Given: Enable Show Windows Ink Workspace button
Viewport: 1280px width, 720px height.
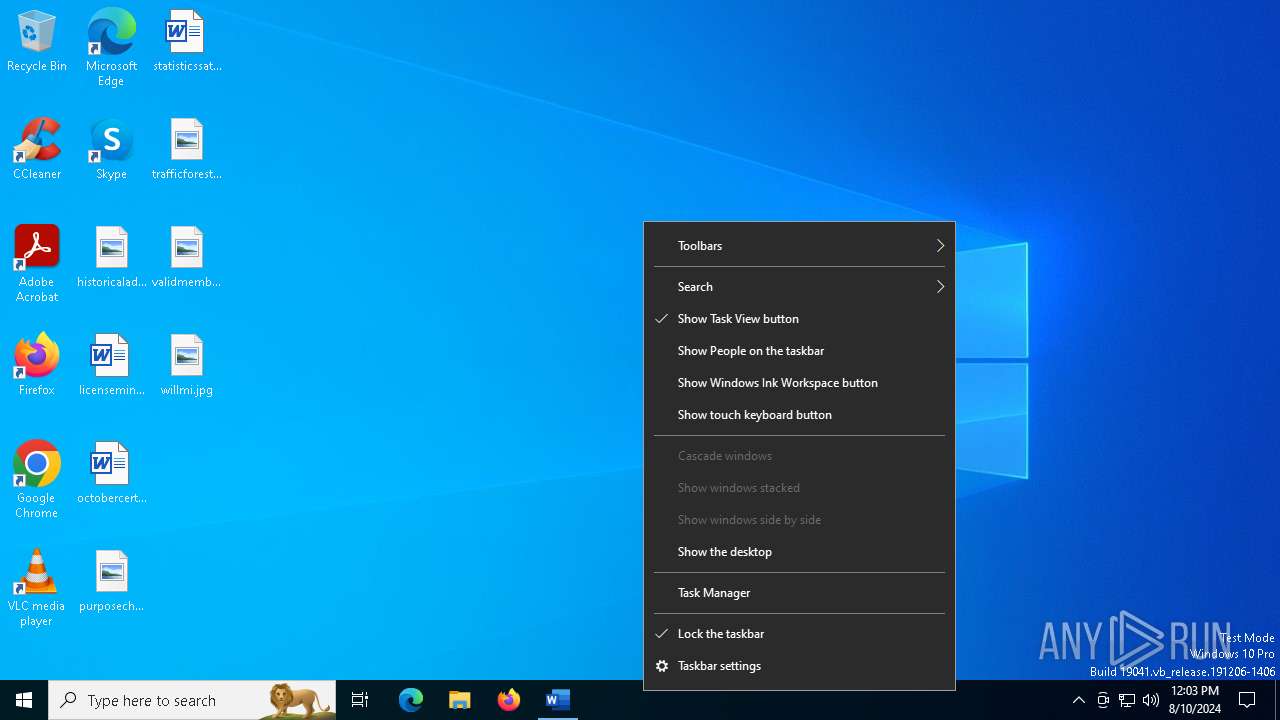Looking at the screenshot, I should click(799, 383).
